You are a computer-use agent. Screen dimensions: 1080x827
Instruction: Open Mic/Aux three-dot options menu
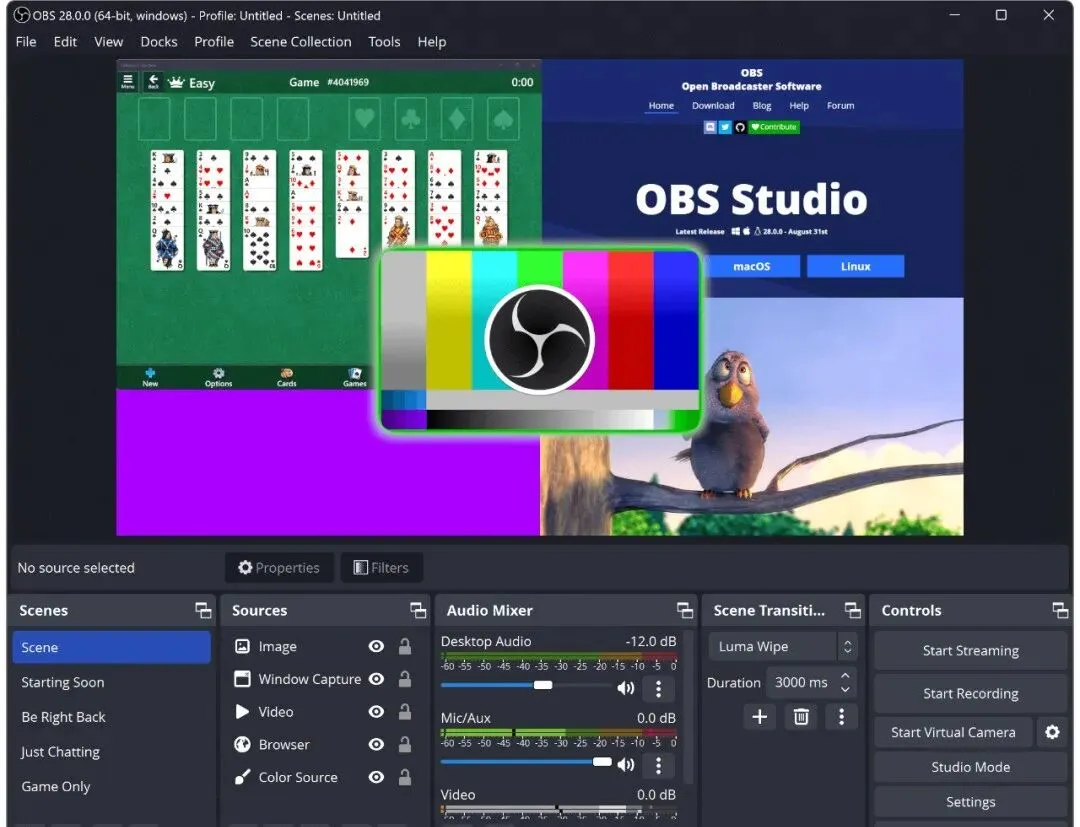(658, 765)
